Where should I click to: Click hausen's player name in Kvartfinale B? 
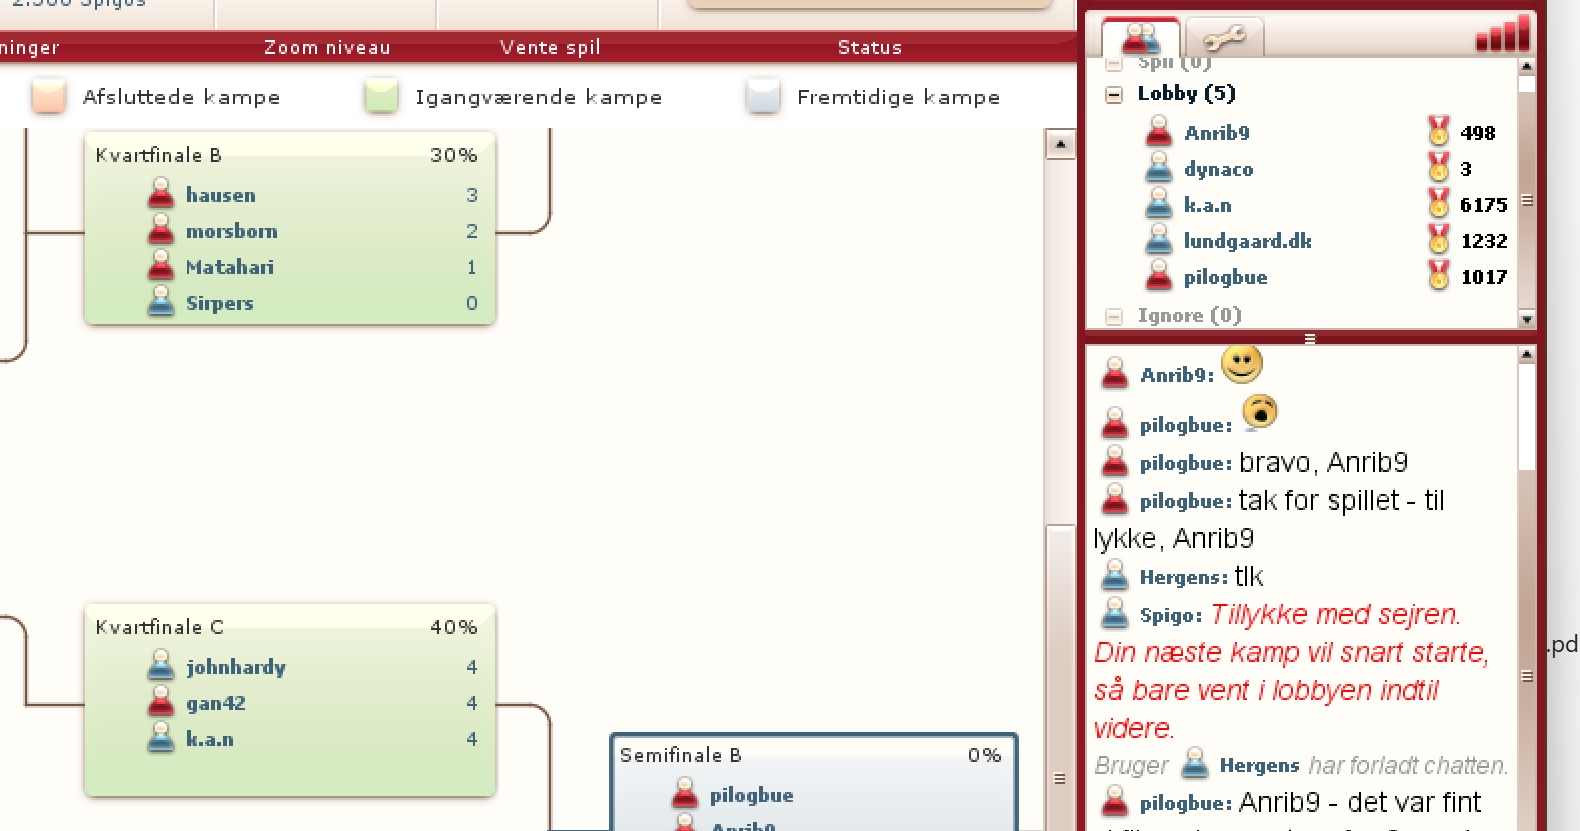220,195
